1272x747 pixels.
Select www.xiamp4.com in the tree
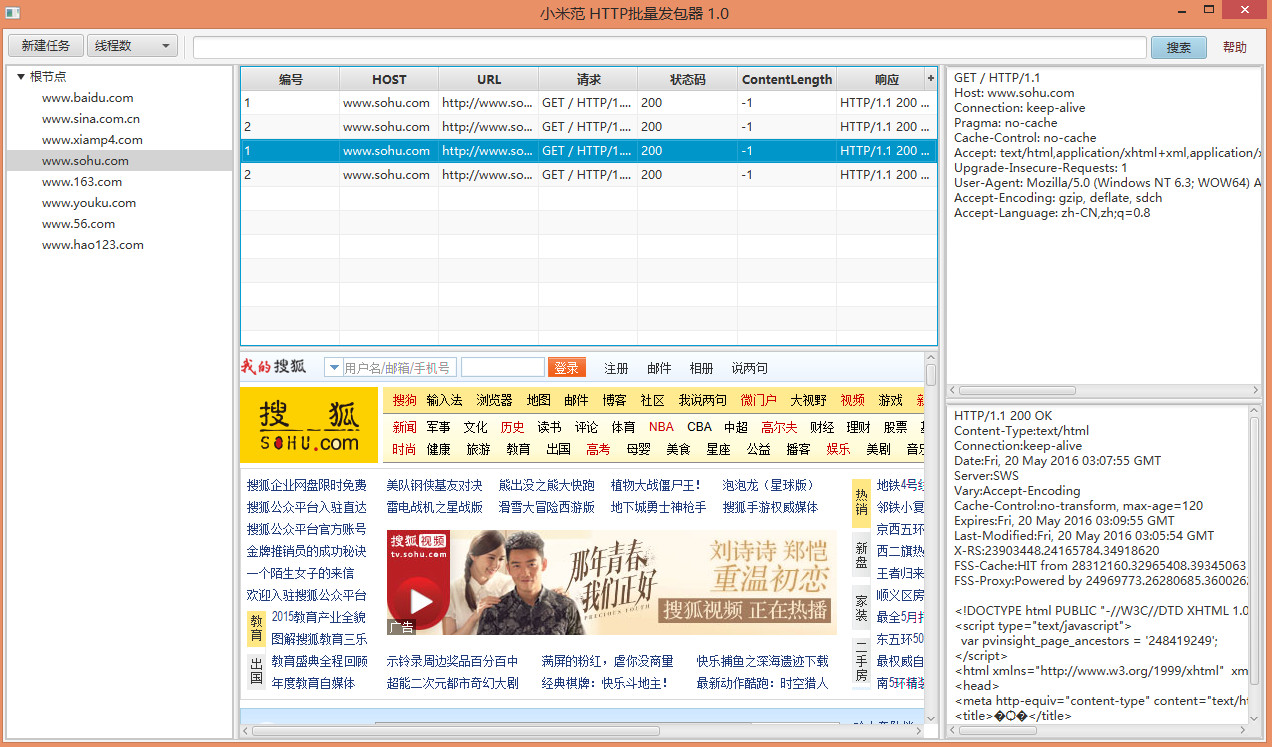pos(92,140)
